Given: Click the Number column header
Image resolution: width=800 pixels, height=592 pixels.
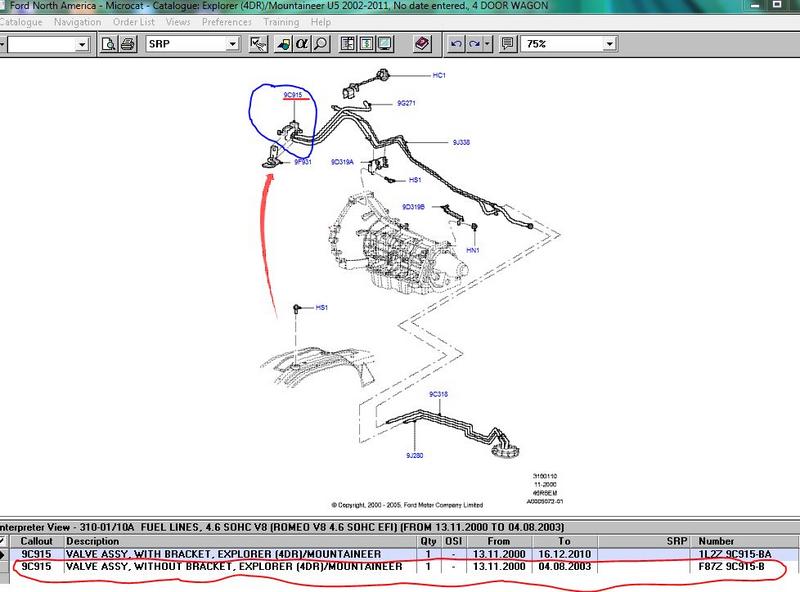Looking at the screenshot, I should tap(745, 541).
